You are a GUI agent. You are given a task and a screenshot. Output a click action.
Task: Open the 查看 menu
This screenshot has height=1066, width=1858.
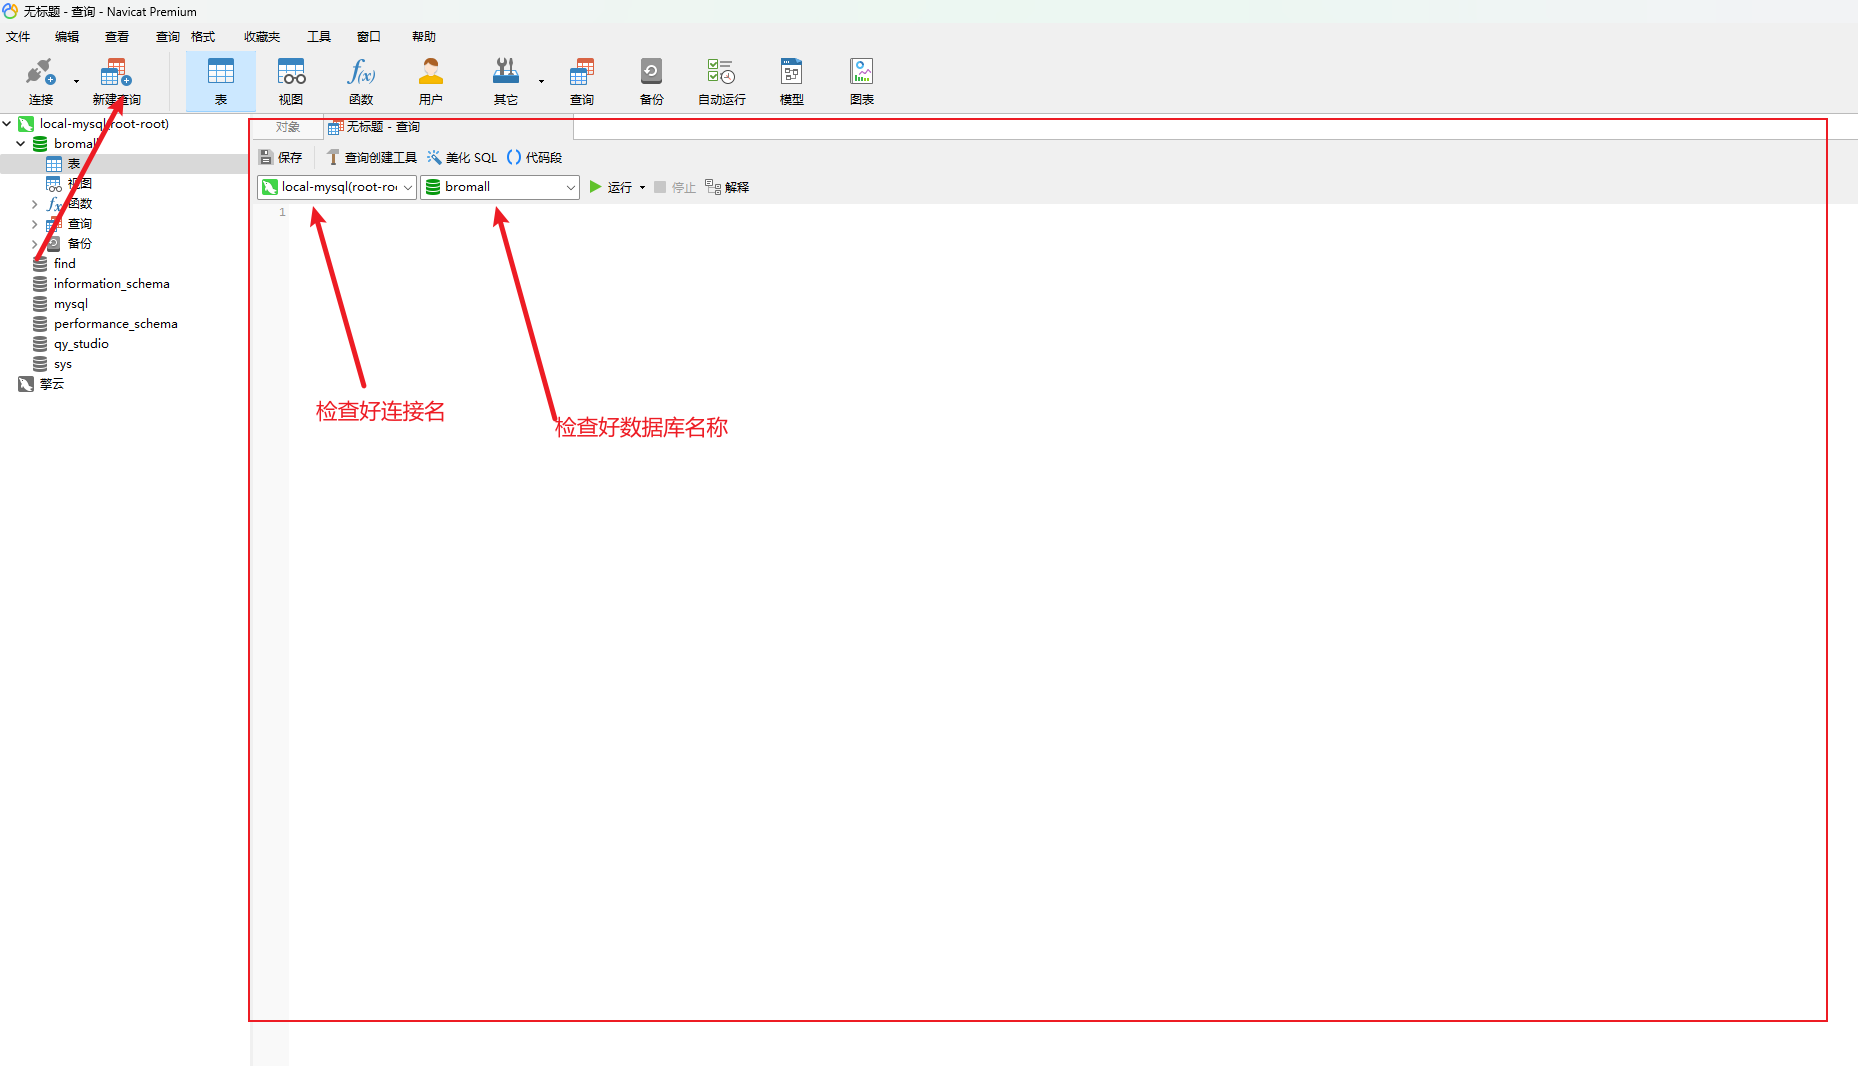(117, 37)
